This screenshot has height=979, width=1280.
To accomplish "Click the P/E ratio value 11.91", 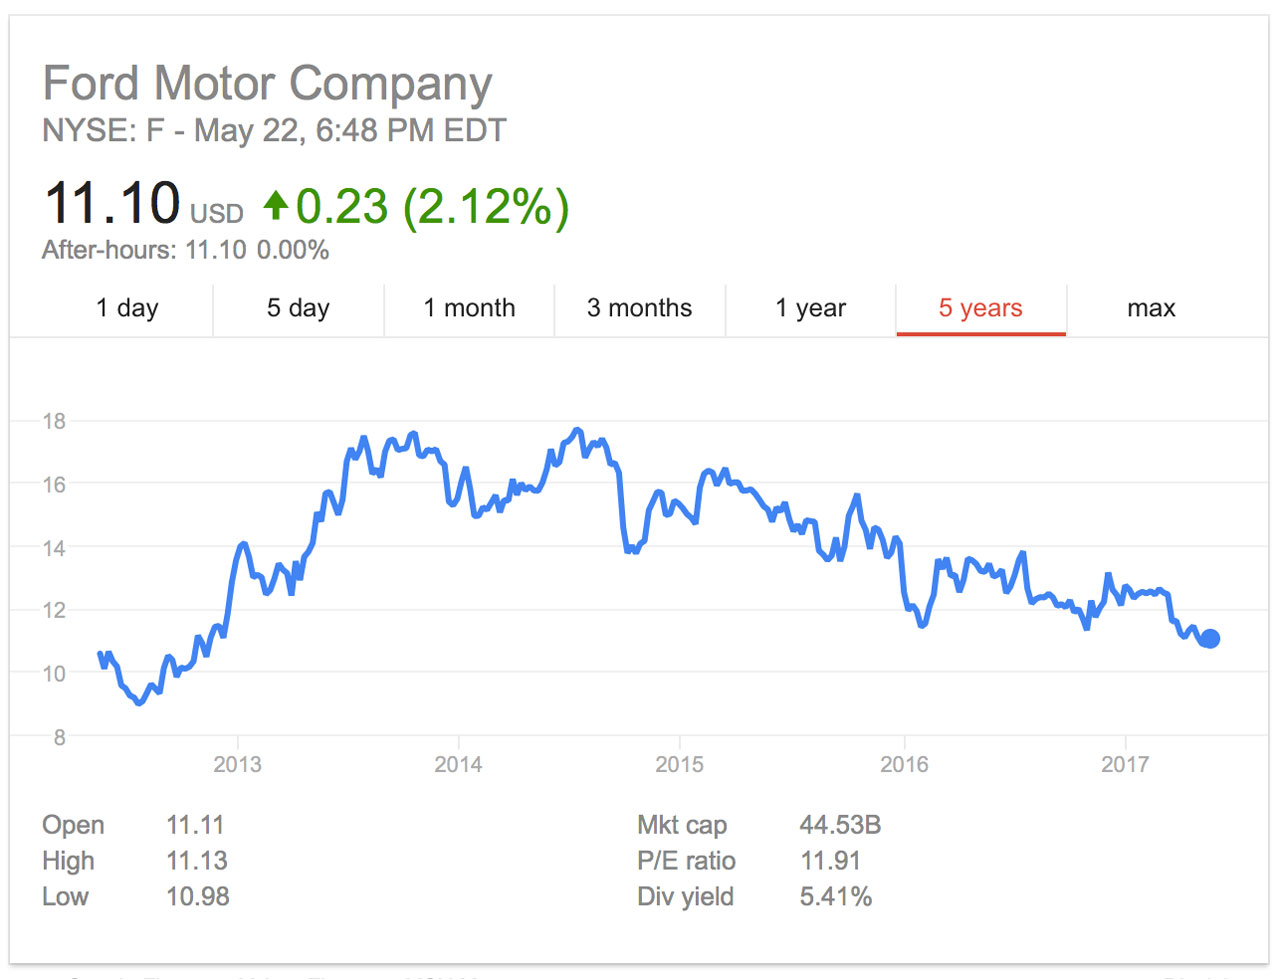I will tap(831, 861).
